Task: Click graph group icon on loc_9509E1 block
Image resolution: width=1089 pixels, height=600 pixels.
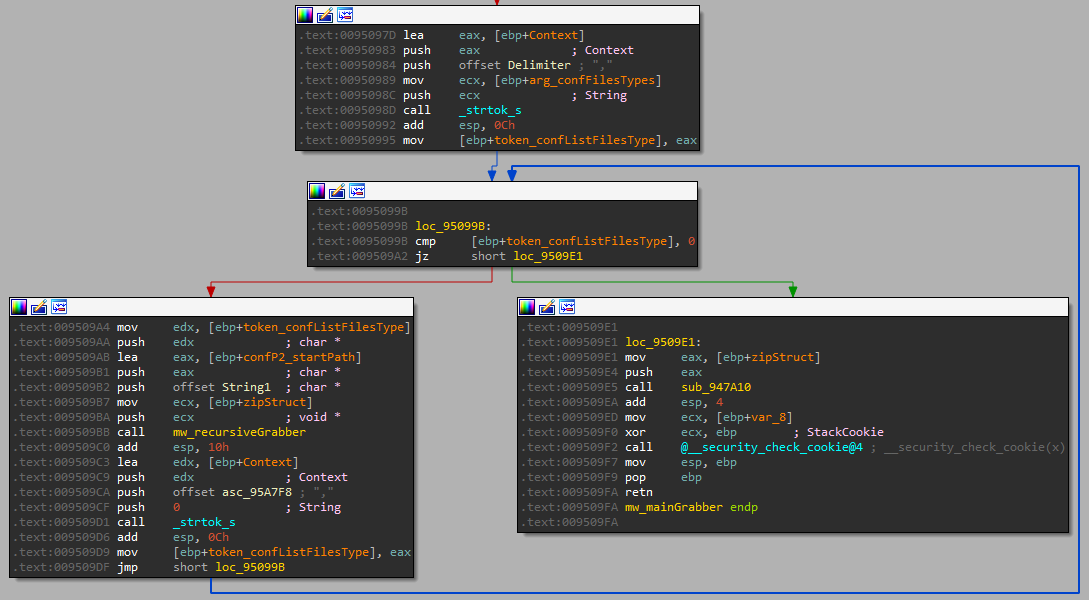Action: pyautogui.click(x=567, y=307)
